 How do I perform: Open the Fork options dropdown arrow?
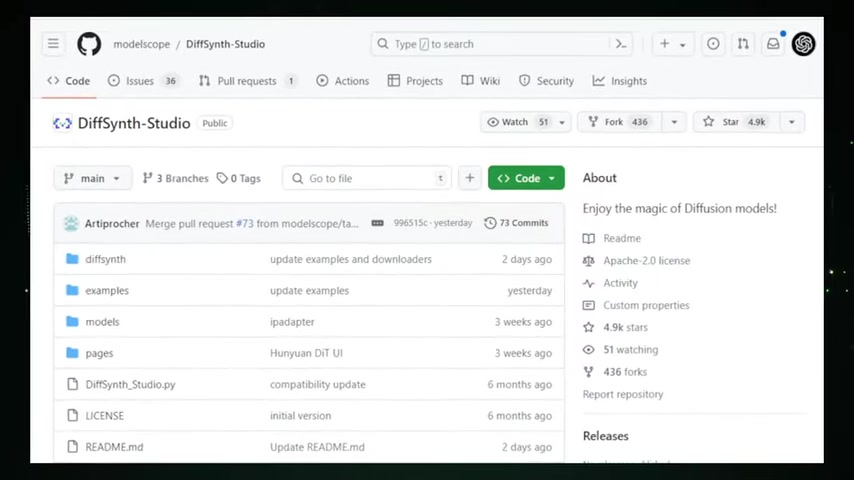click(x=674, y=122)
